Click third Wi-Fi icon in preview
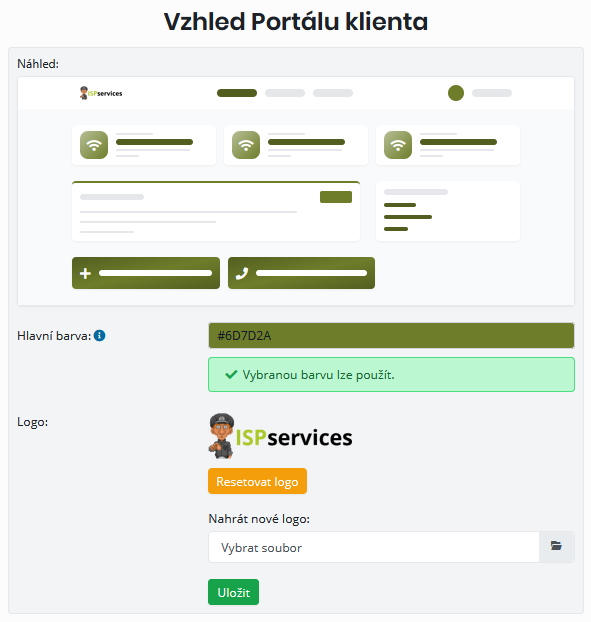This screenshot has width=591, height=622. point(398,145)
